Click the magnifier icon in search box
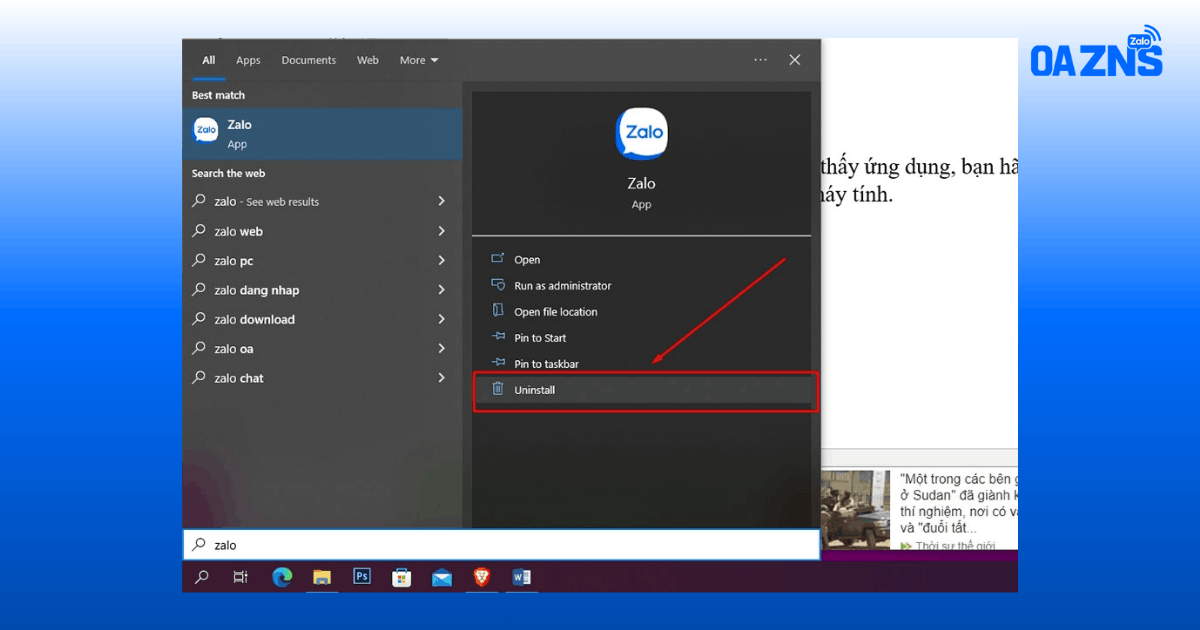 click(199, 545)
